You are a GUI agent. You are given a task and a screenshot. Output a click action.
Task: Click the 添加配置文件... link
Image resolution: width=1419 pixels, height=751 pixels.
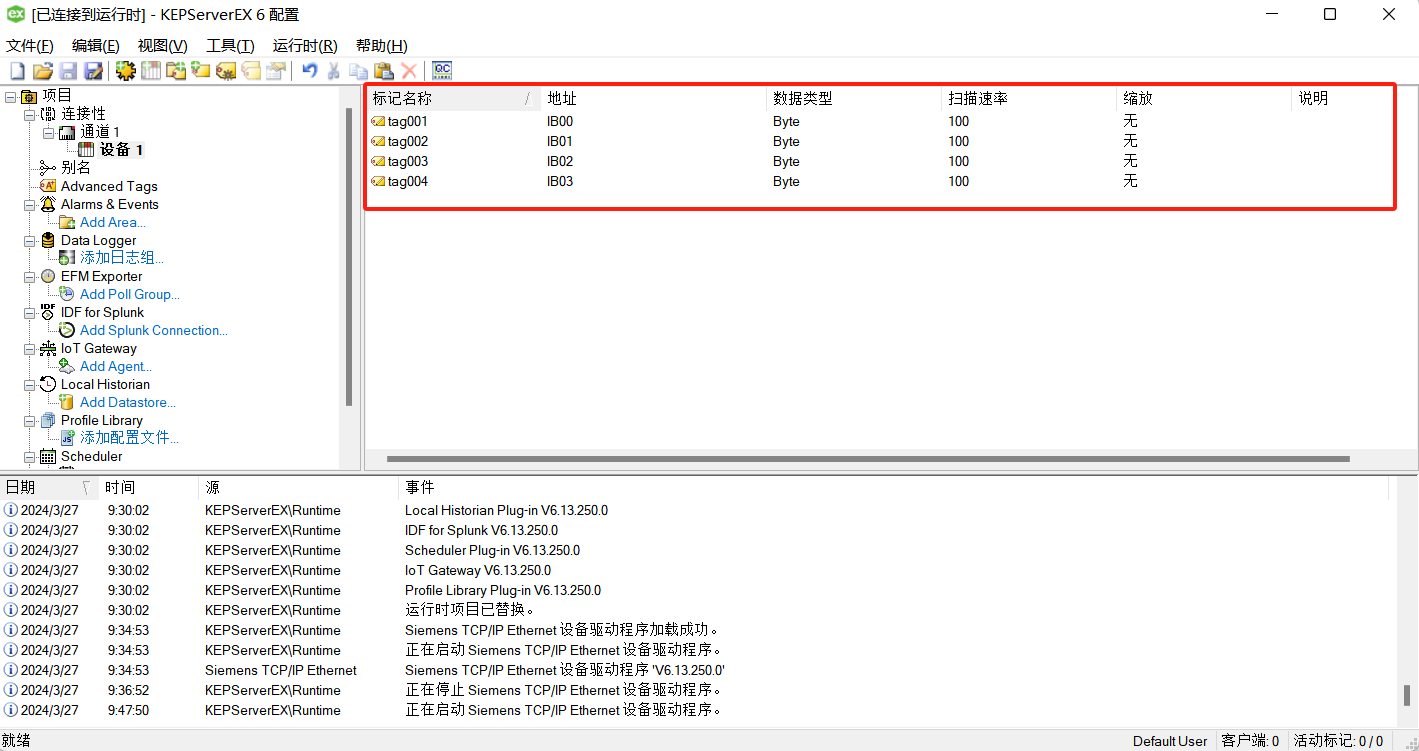[130, 438]
